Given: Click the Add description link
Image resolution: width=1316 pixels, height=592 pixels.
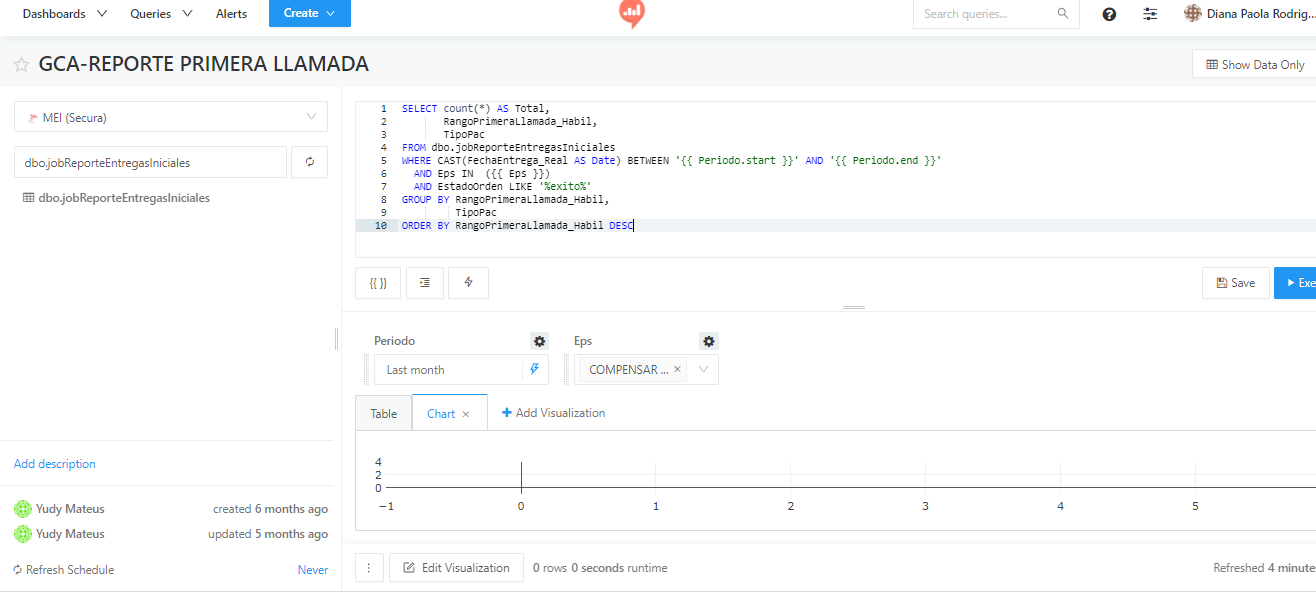Looking at the screenshot, I should [x=55, y=464].
